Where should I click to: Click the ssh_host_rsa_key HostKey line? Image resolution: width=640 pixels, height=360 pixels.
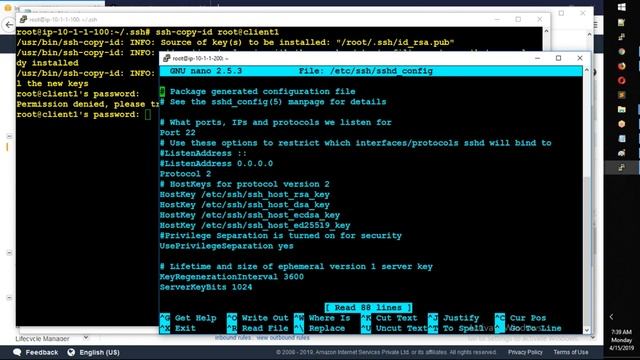[x=244, y=195]
